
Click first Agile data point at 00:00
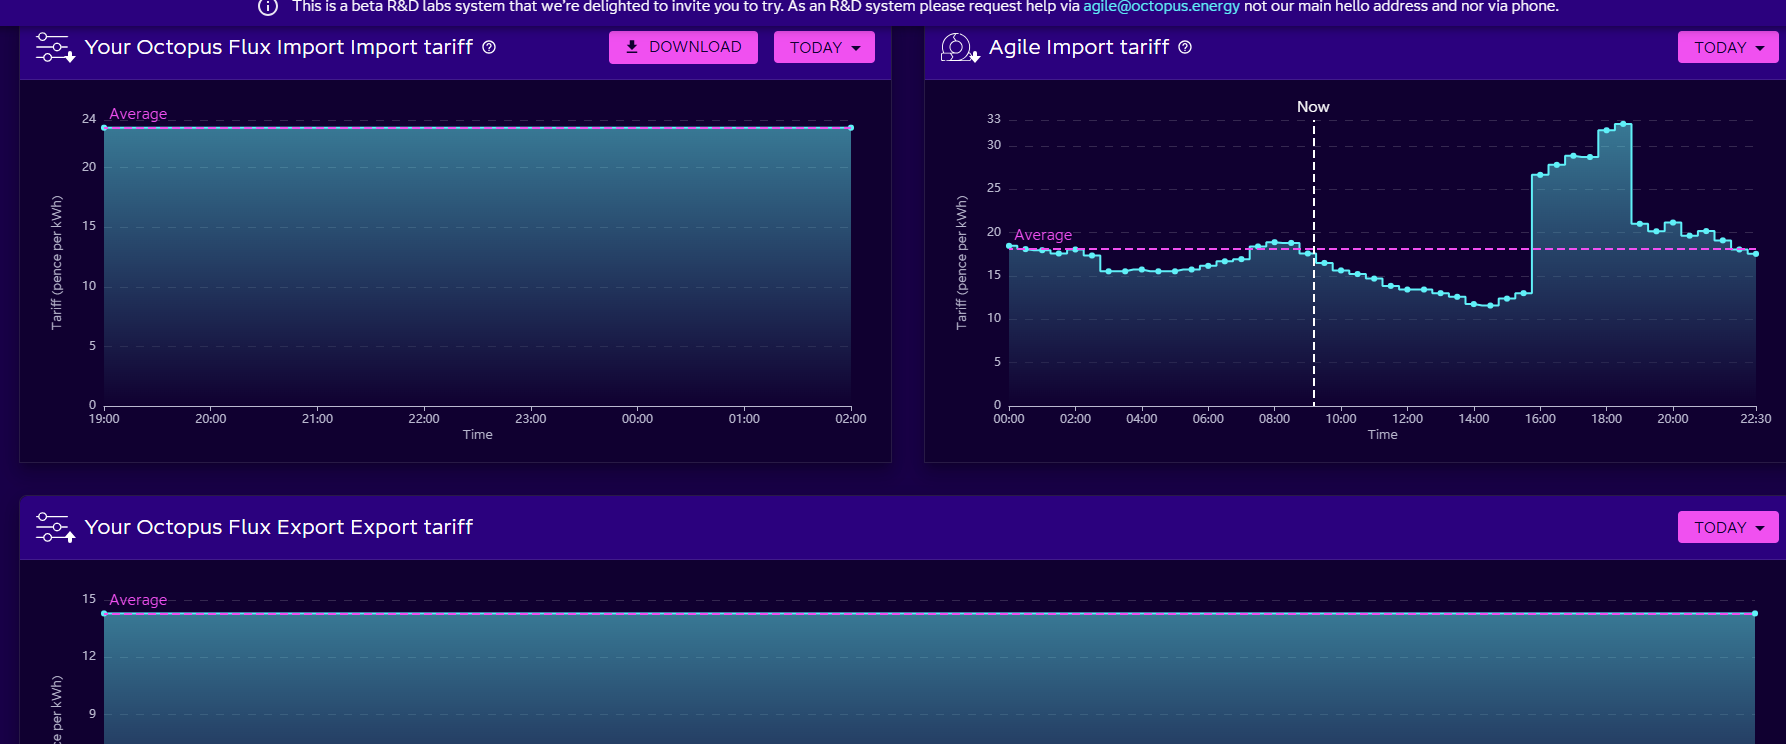(x=1009, y=246)
